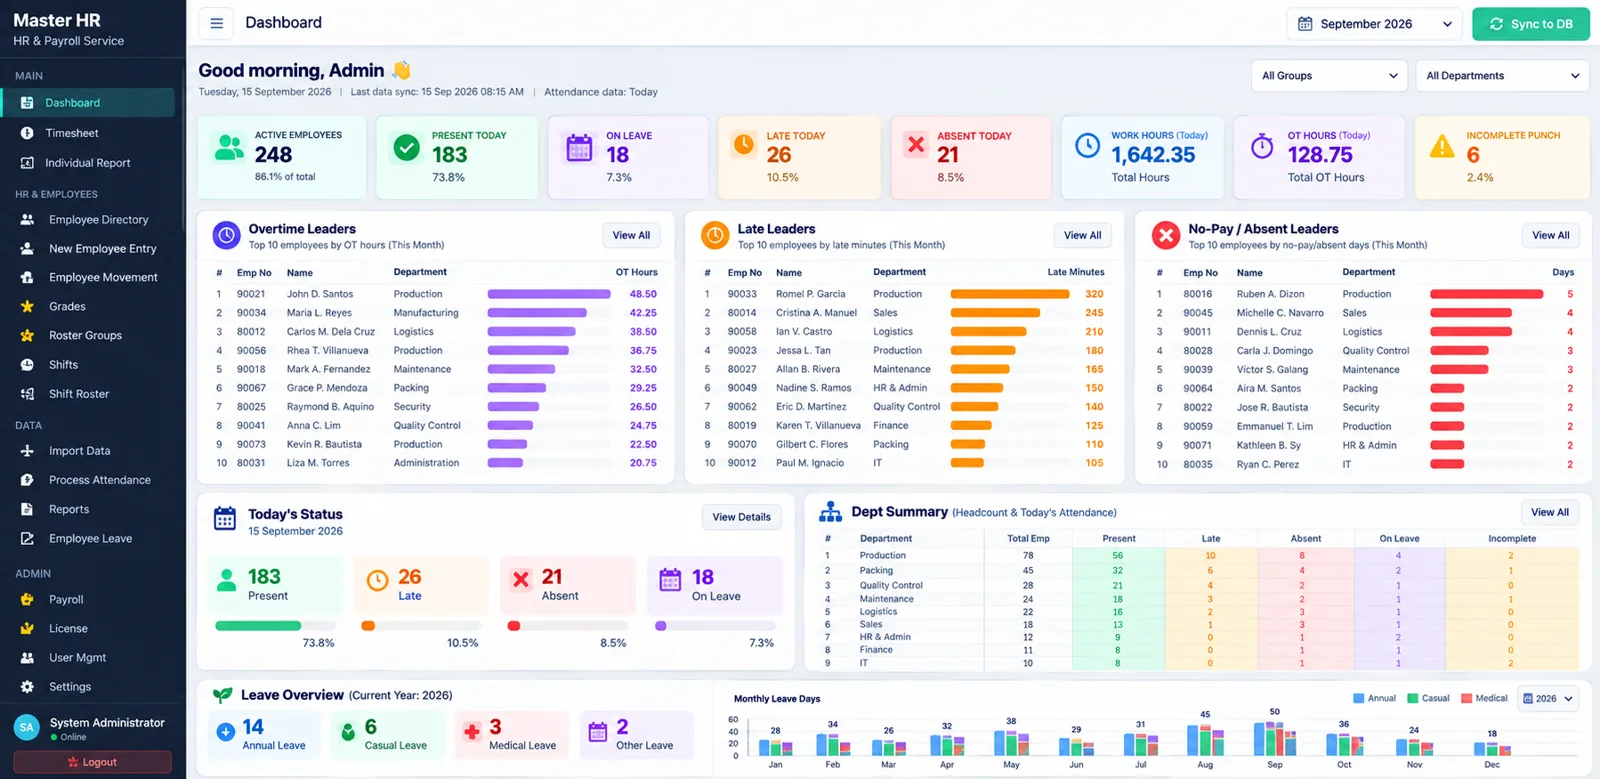Toggle the Annual legend in leave chart
The width and height of the screenshot is (1600, 779).
(1374, 699)
